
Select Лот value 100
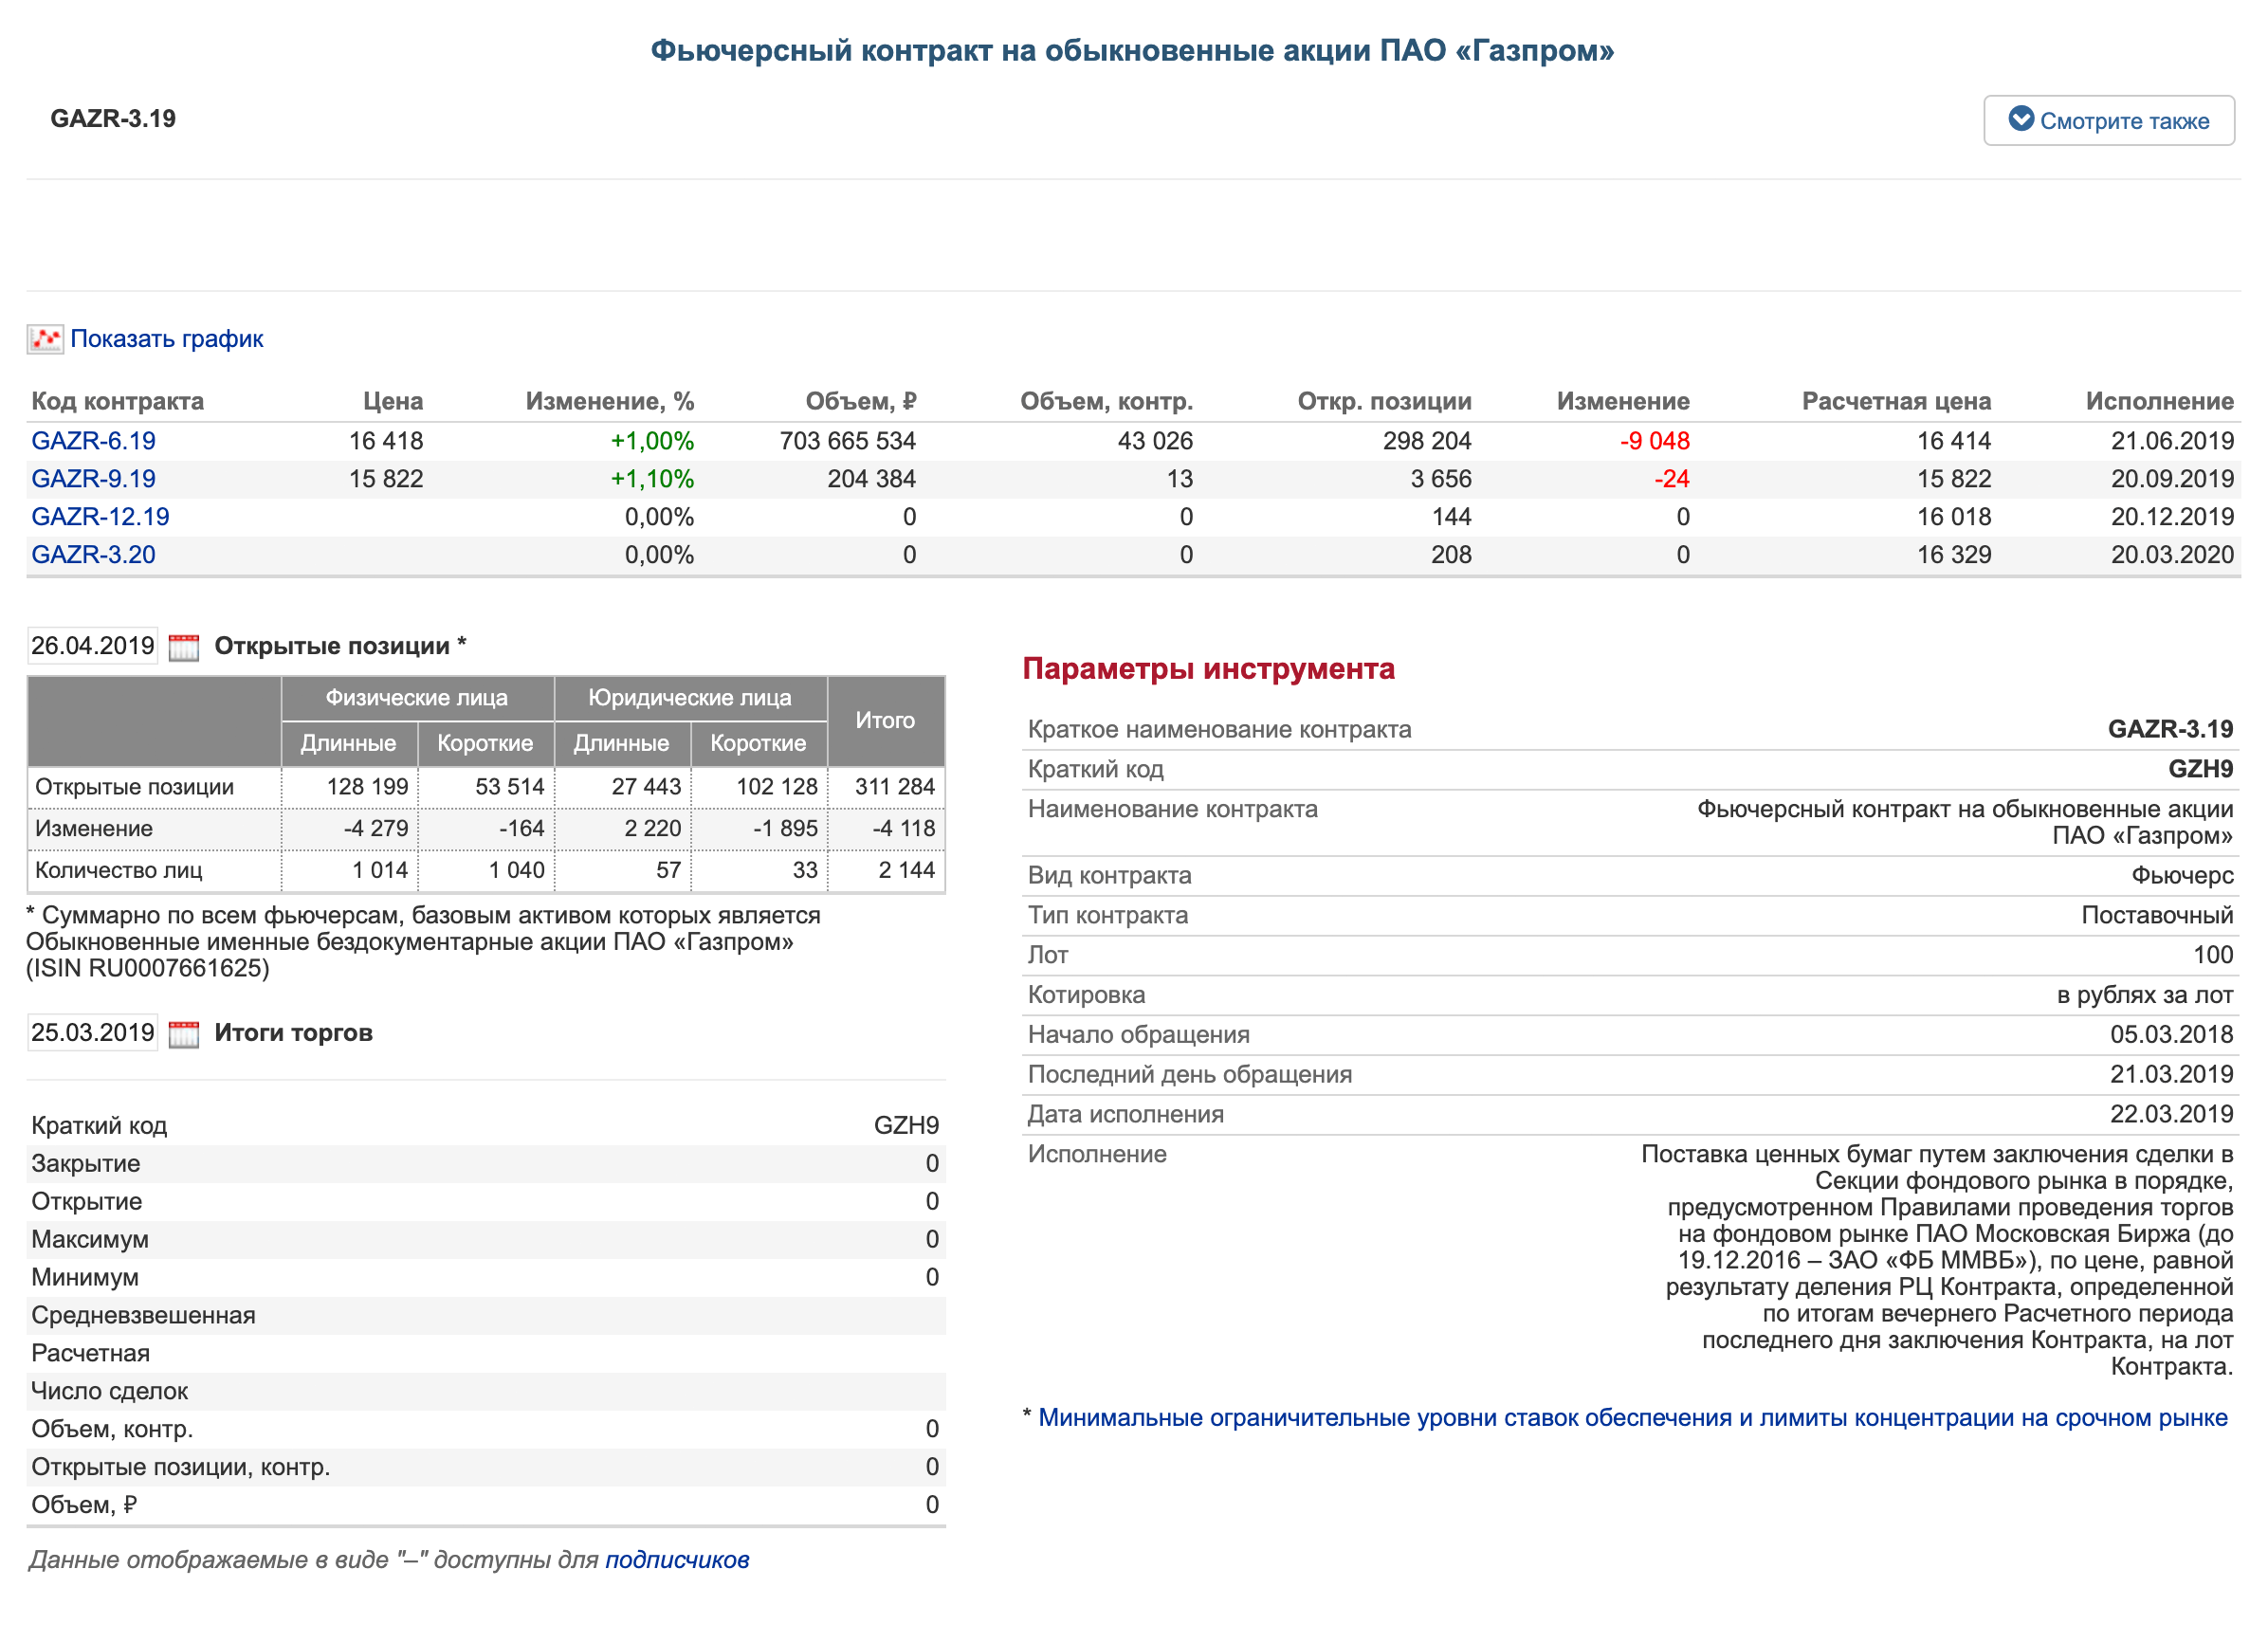tap(2213, 955)
